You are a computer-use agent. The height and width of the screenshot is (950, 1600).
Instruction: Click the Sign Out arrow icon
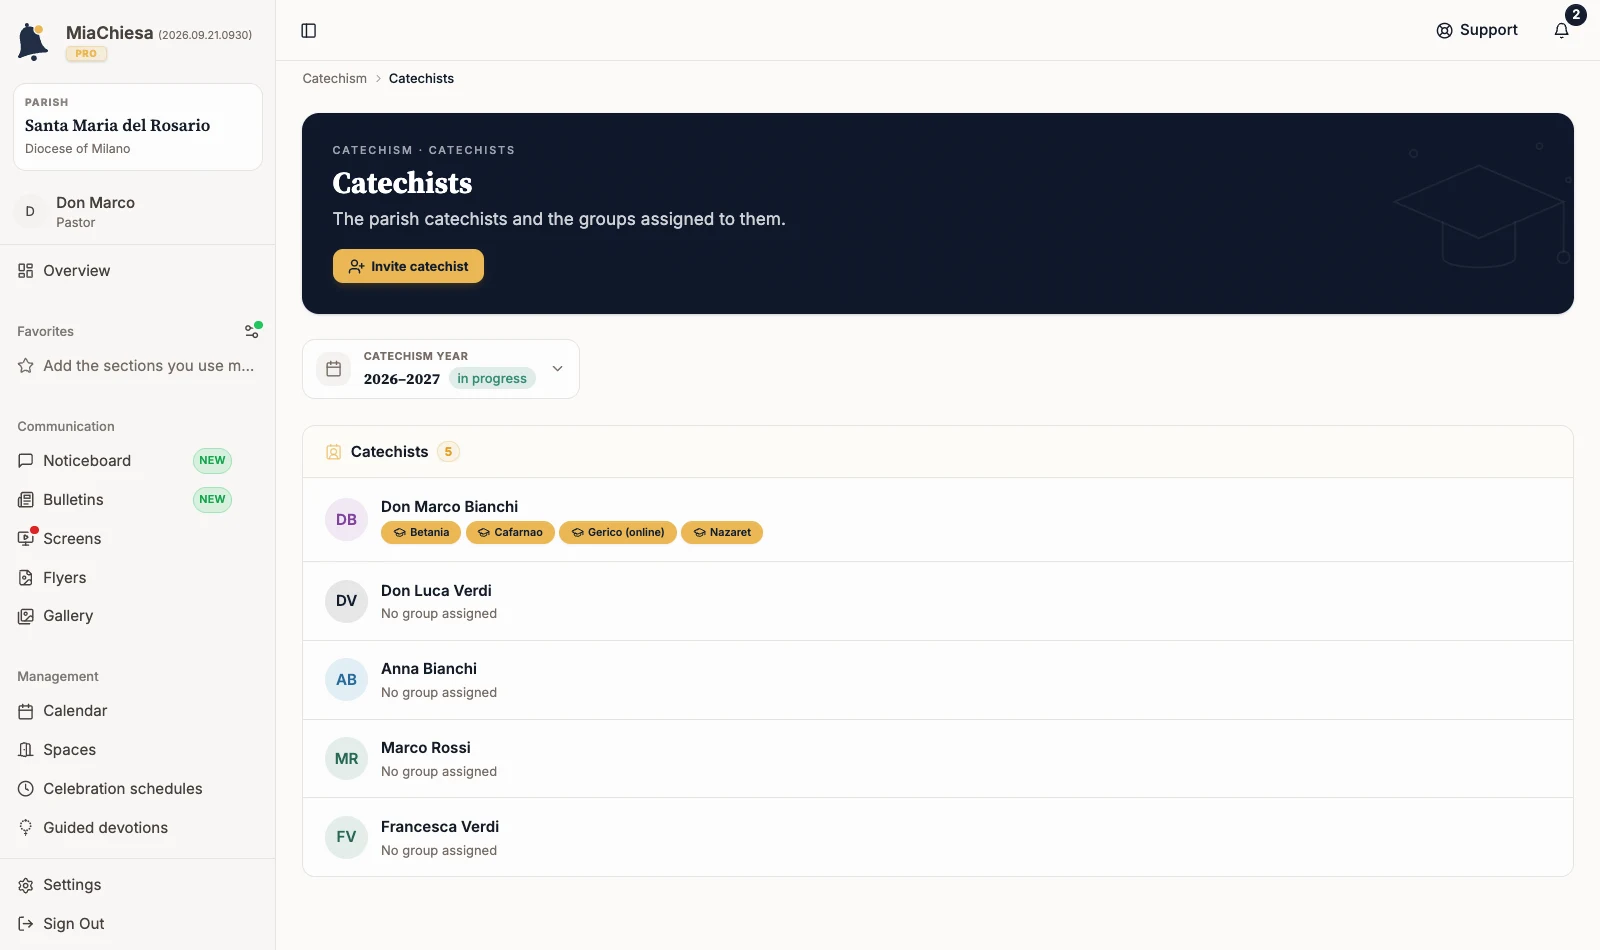(26, 924)
